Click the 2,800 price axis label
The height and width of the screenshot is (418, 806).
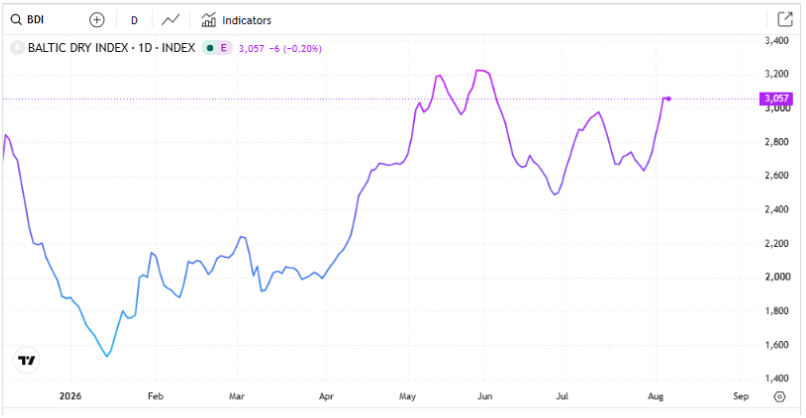pyautogui.click(x=776, y=142)
